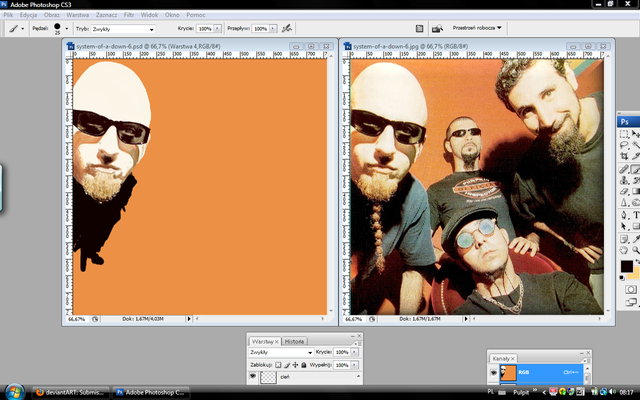Select the Eraser tool
640x400 pixels.
(x=624, y=192)
